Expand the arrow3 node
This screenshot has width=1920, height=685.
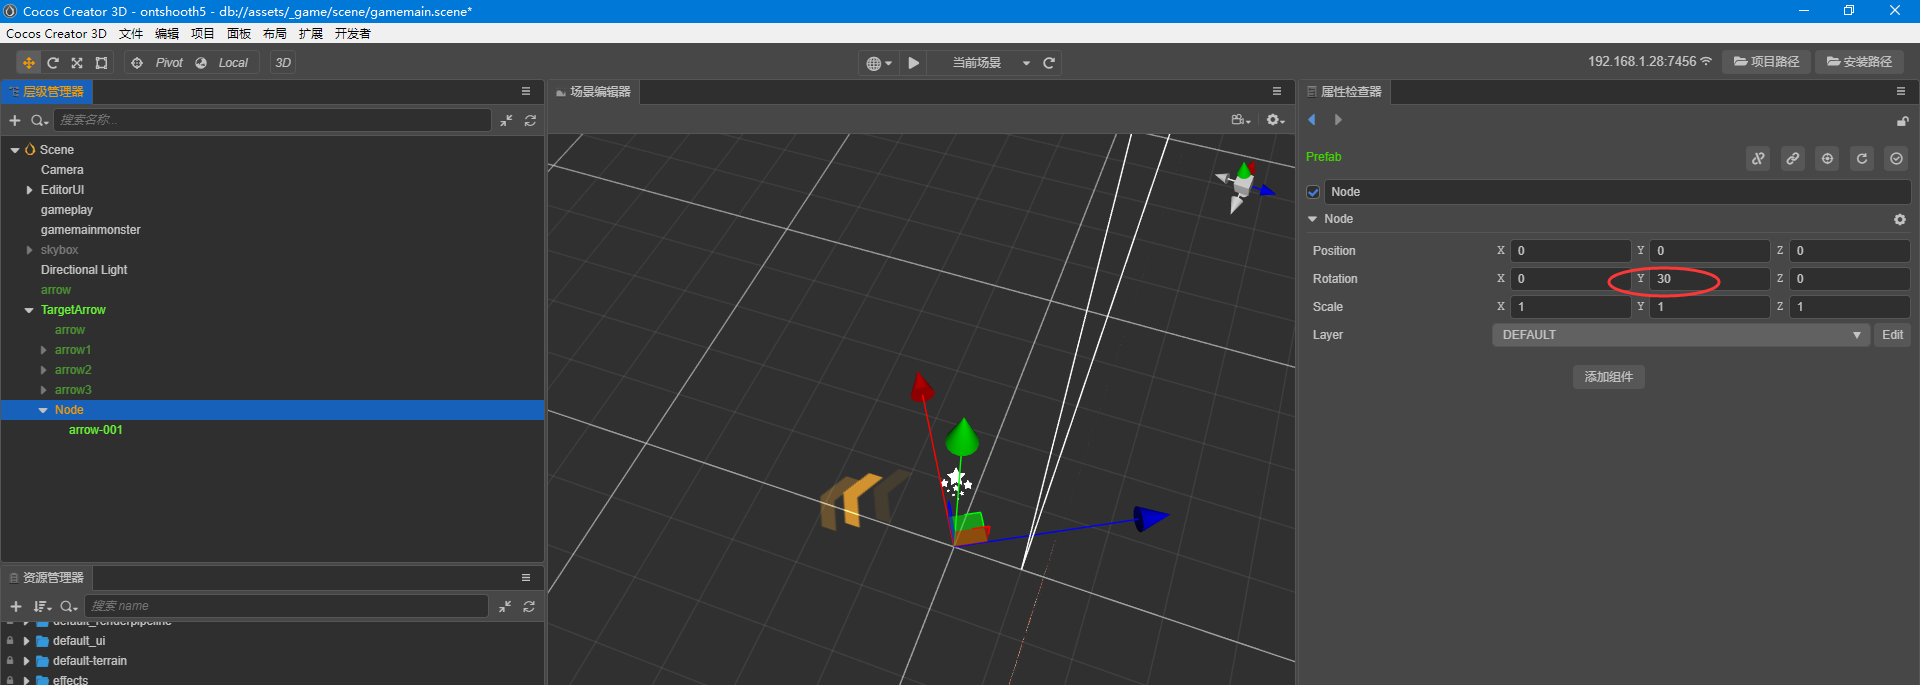tap(43, 390)
